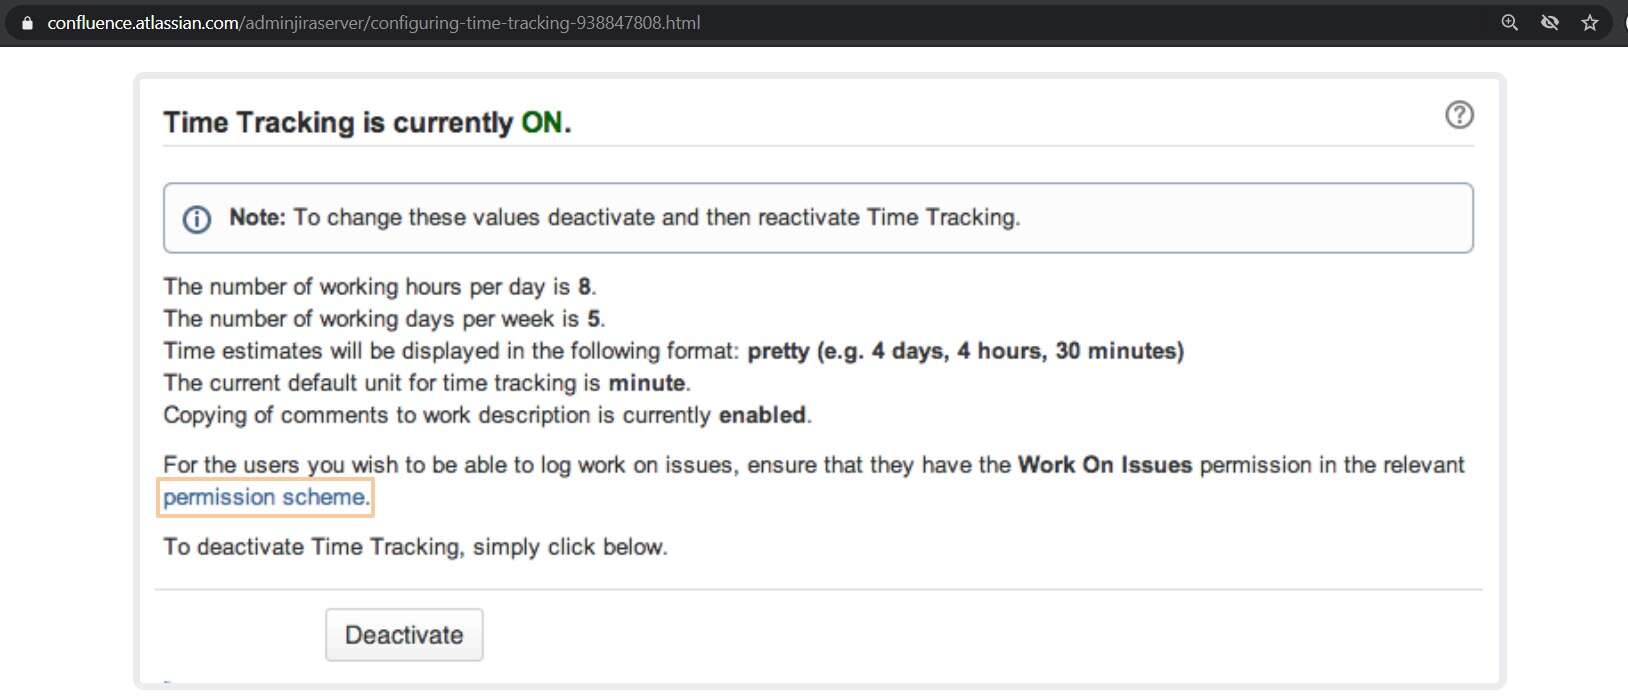Click the 'Note:' bold label
Image resolution: width=1628 pixels, height=698 pixels.
click(257, 218)
